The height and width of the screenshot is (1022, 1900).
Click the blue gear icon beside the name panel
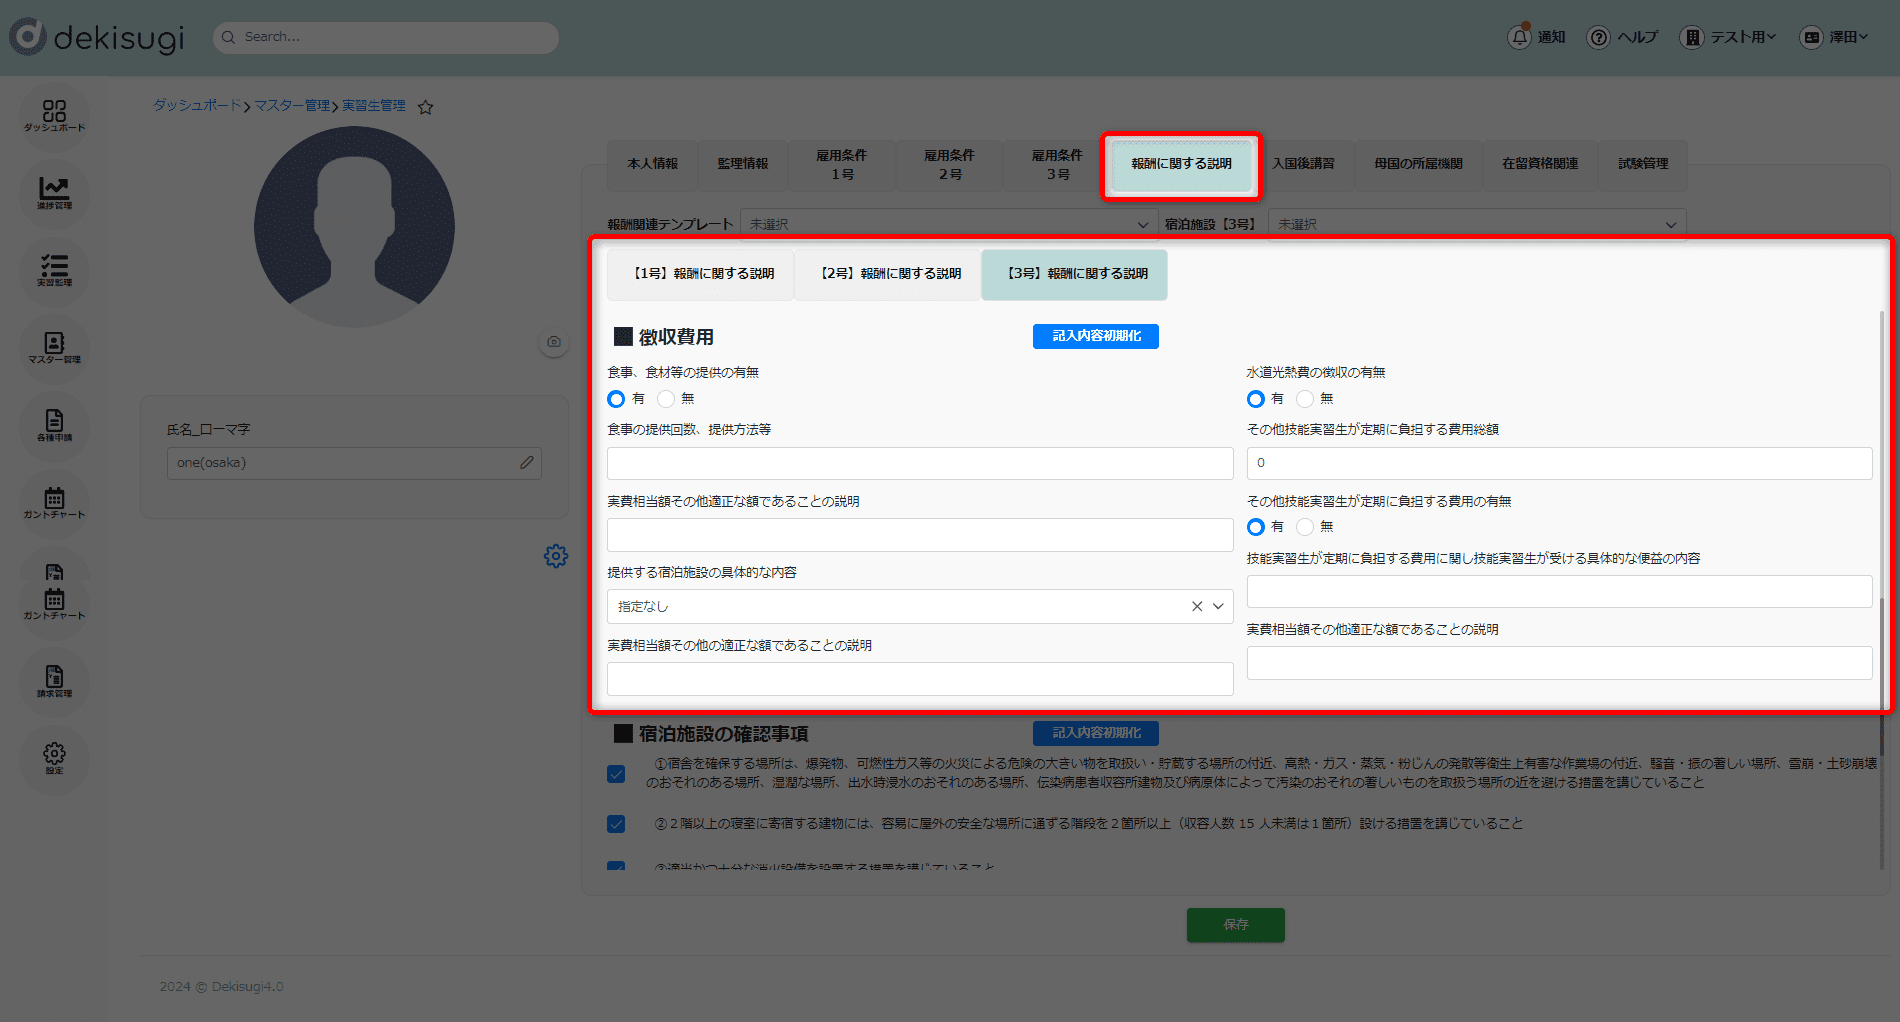556,556
